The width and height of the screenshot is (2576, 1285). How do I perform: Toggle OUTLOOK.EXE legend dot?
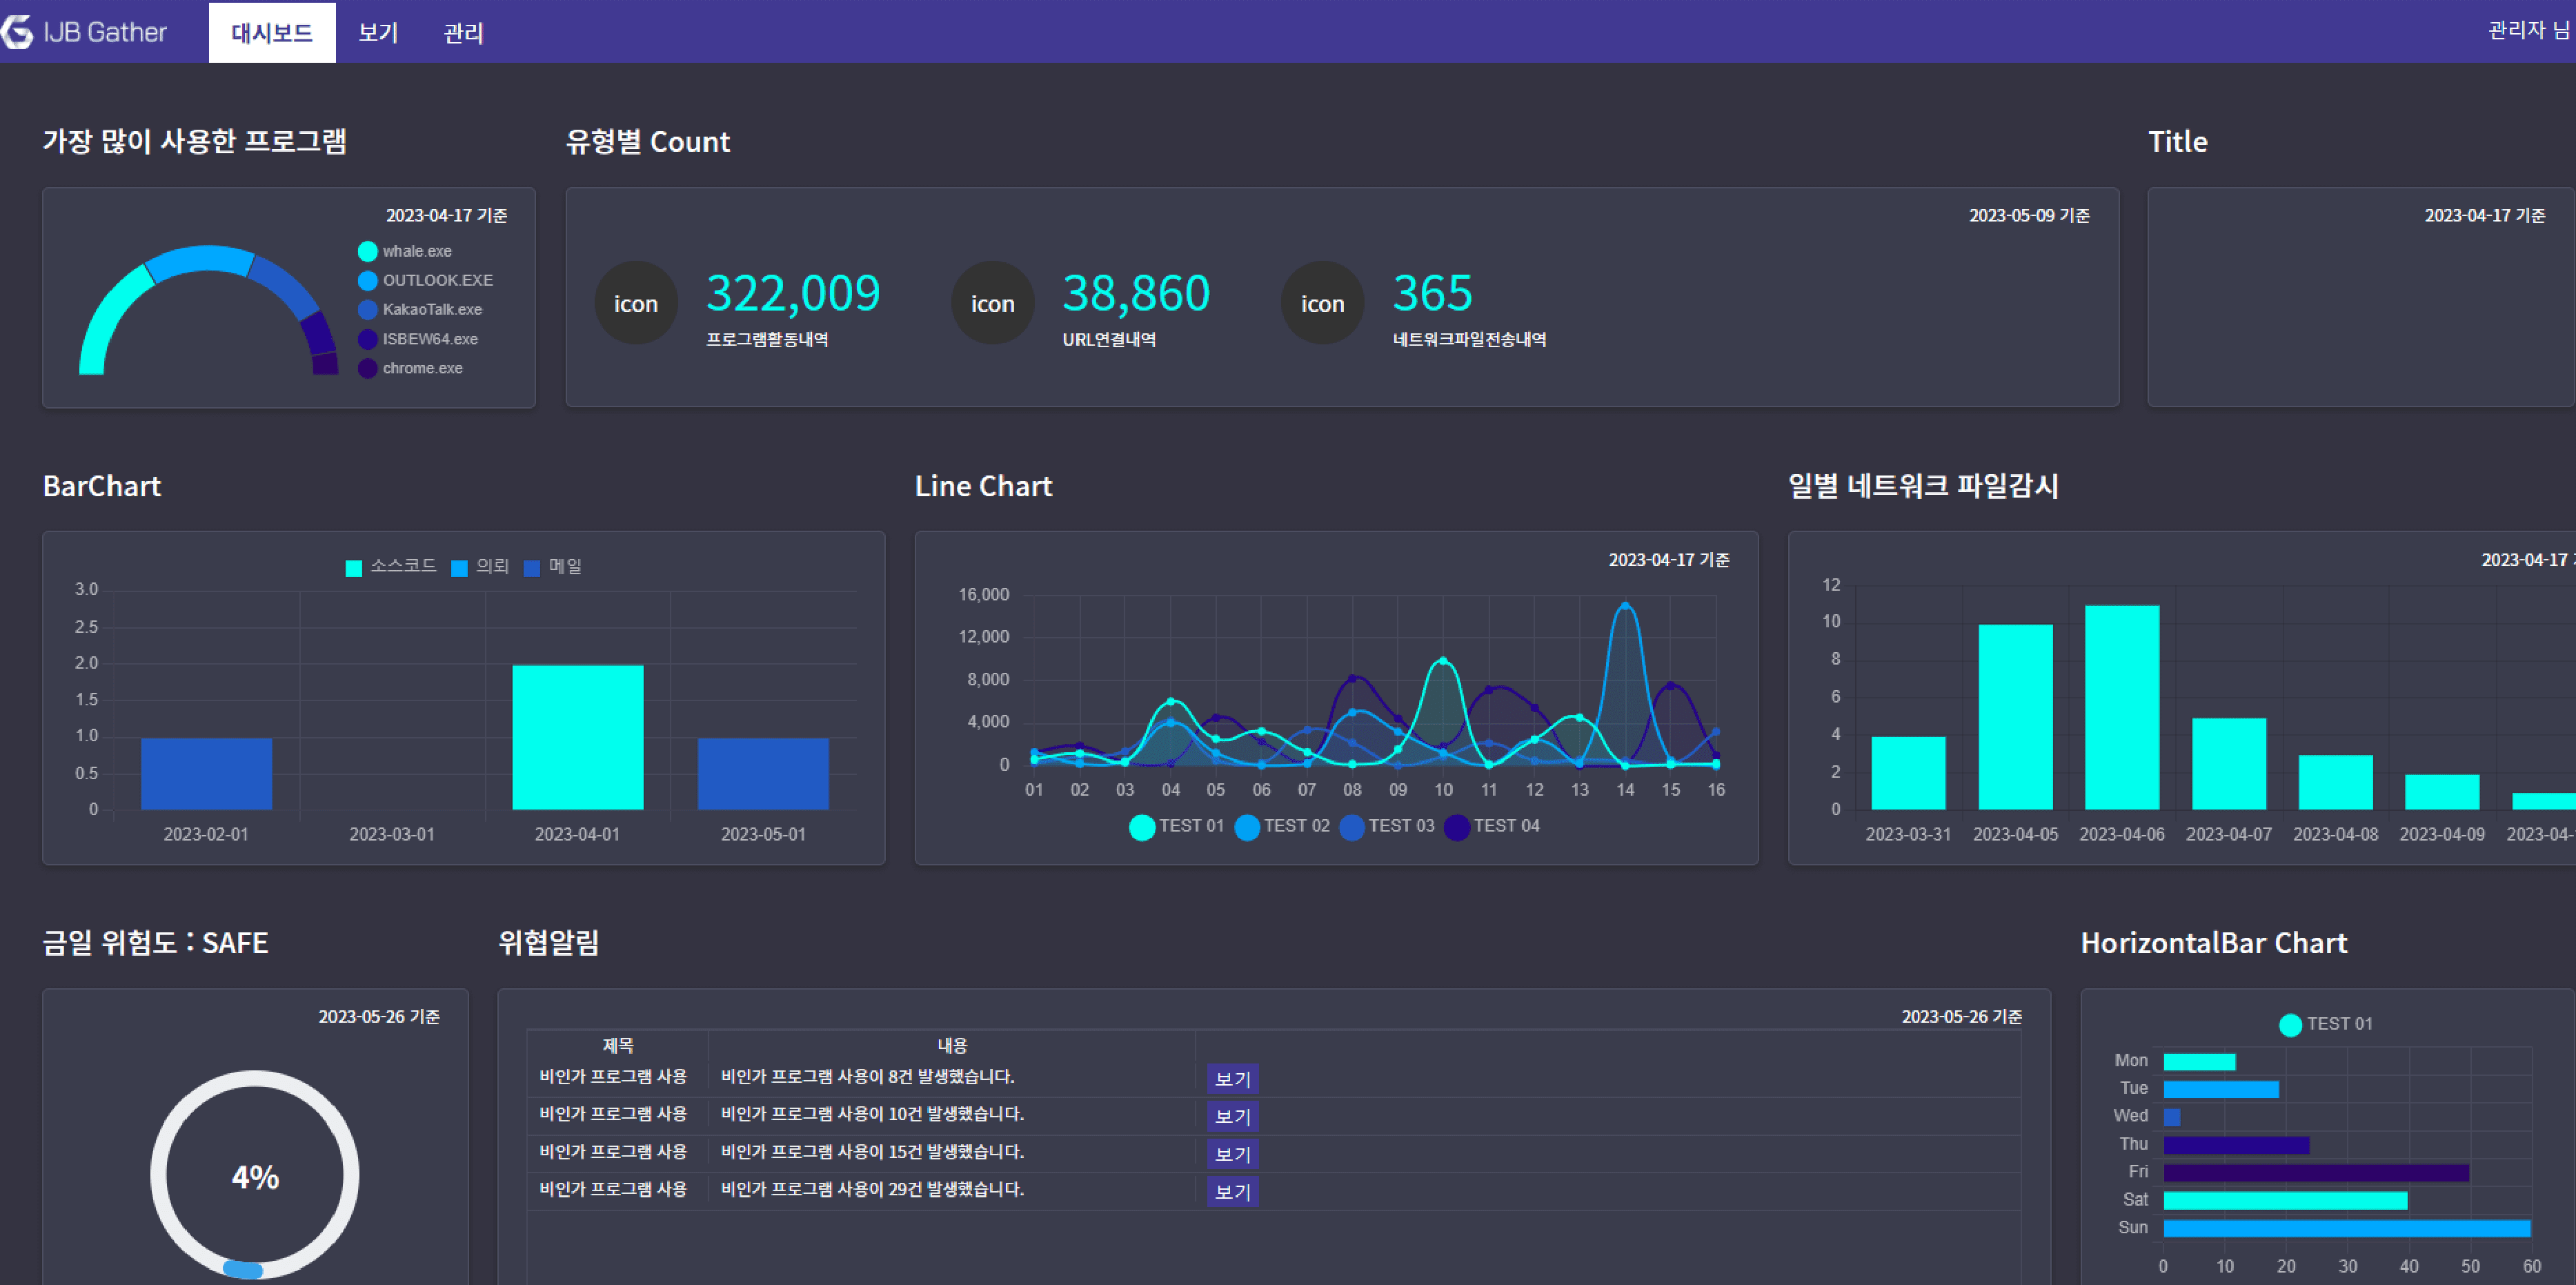point(368,280)
